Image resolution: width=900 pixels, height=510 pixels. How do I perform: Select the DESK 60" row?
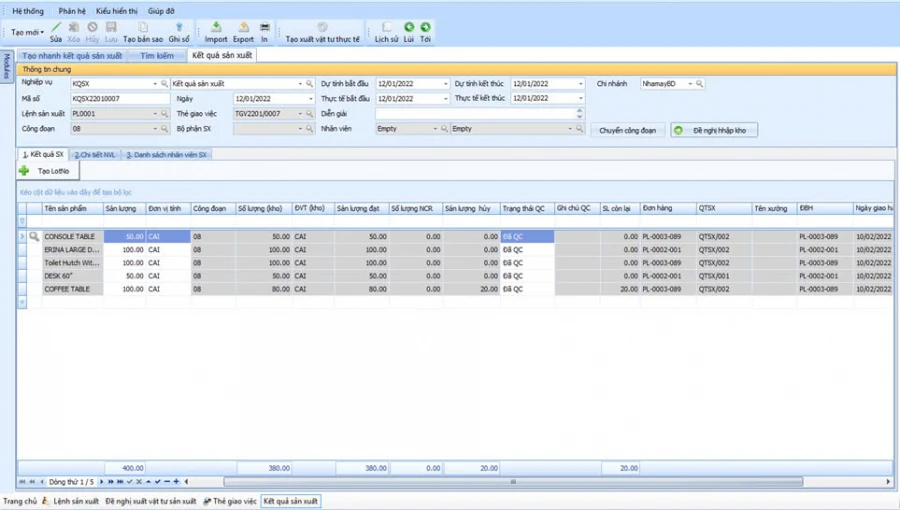[x=455, y=276]
